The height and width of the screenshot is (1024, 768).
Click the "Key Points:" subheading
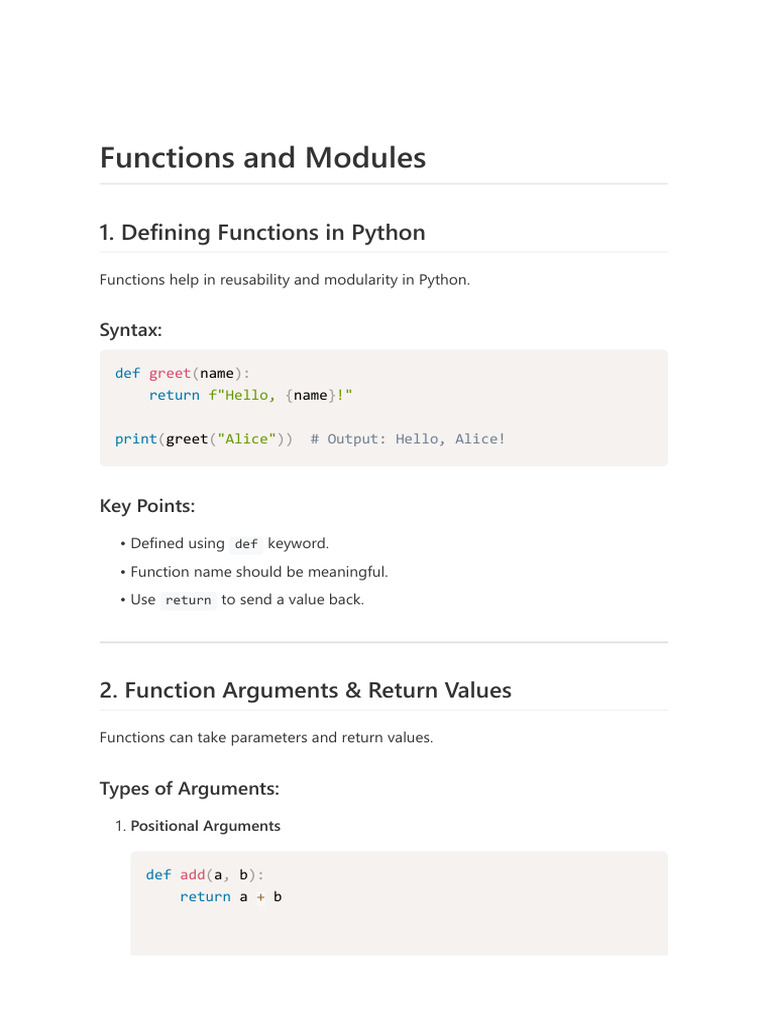[147, 506]
